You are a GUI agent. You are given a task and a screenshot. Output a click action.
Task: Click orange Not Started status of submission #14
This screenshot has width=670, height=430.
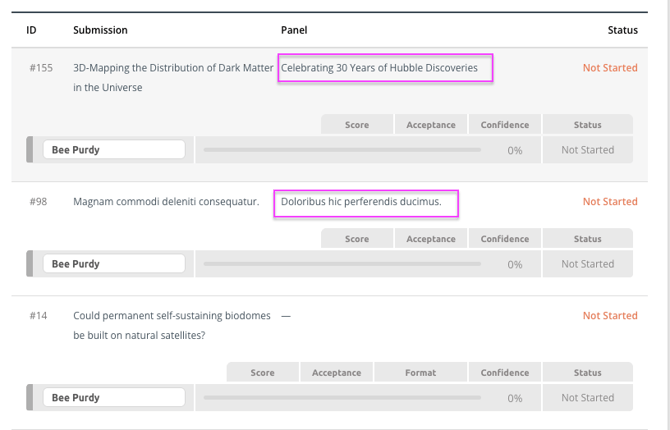point(610,316)
